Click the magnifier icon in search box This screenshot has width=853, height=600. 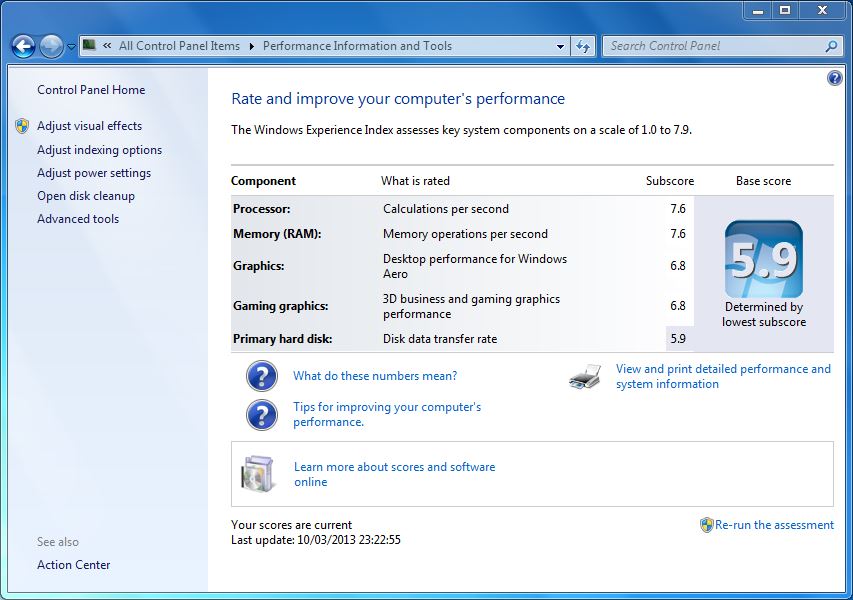click(830, 46)
